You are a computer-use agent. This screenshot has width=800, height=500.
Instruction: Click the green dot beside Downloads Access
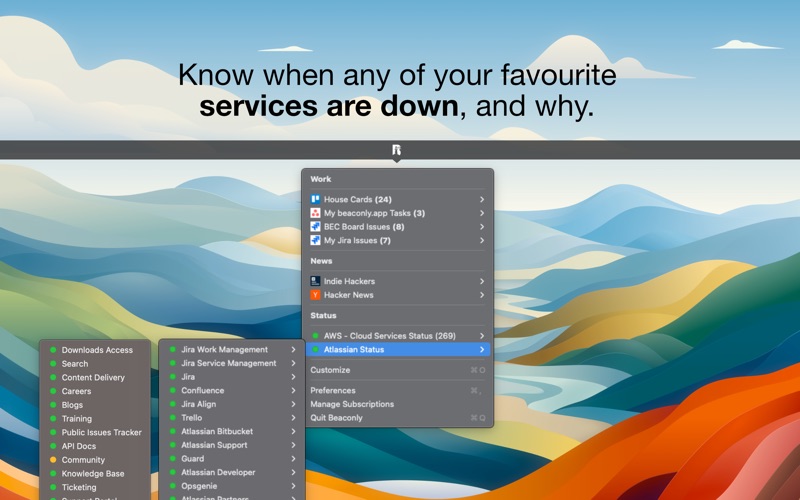click(53, 350)
